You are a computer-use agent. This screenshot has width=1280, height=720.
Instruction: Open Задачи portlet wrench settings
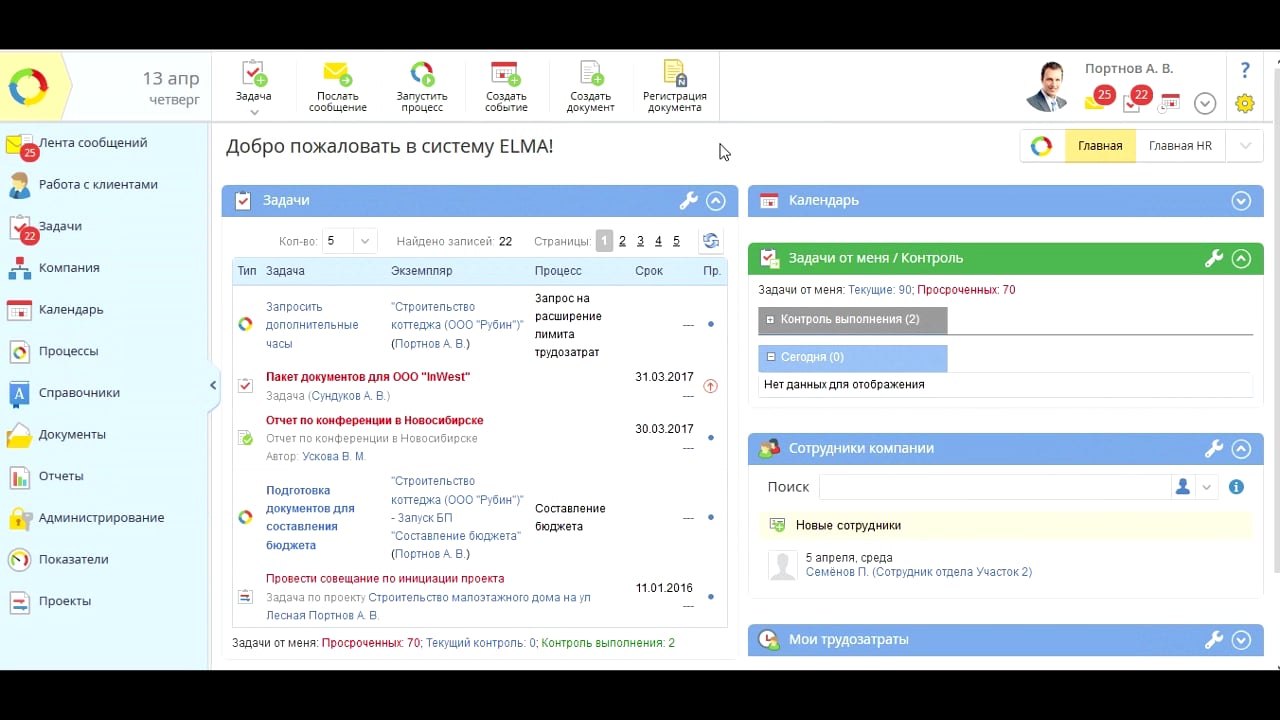[688, 201]
